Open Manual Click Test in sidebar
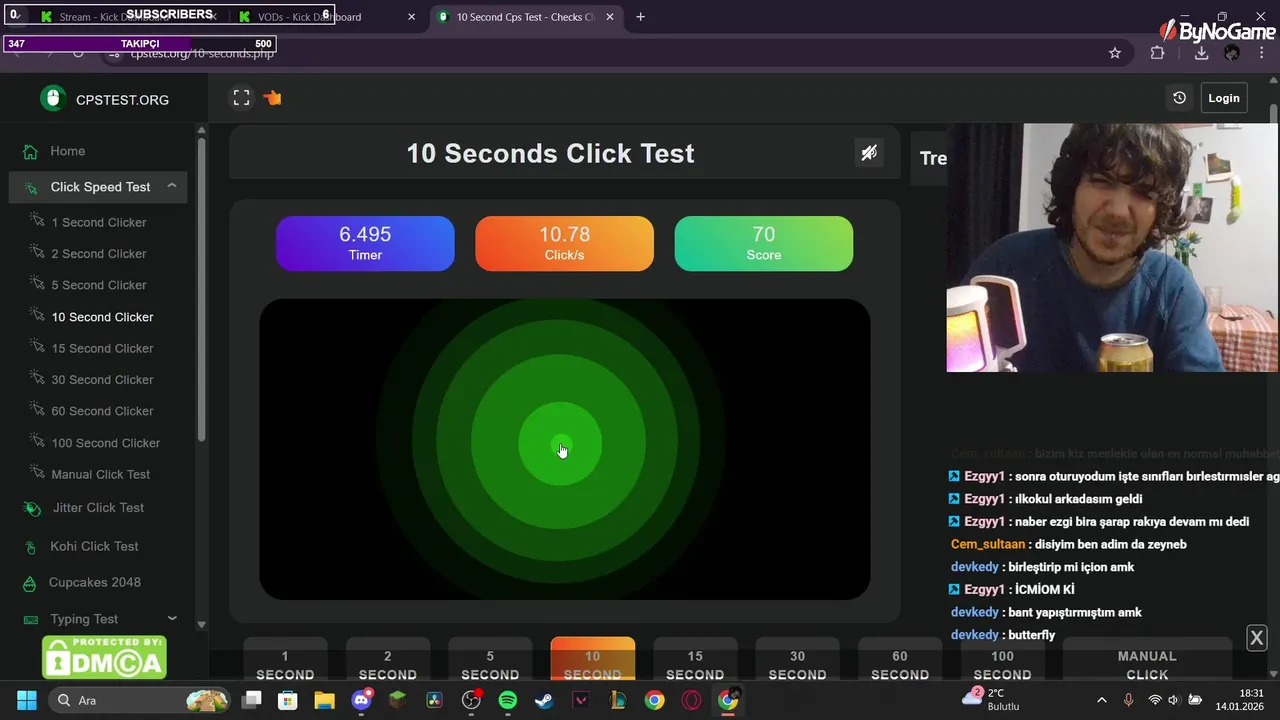1280x720 pixels. [100, 474]
